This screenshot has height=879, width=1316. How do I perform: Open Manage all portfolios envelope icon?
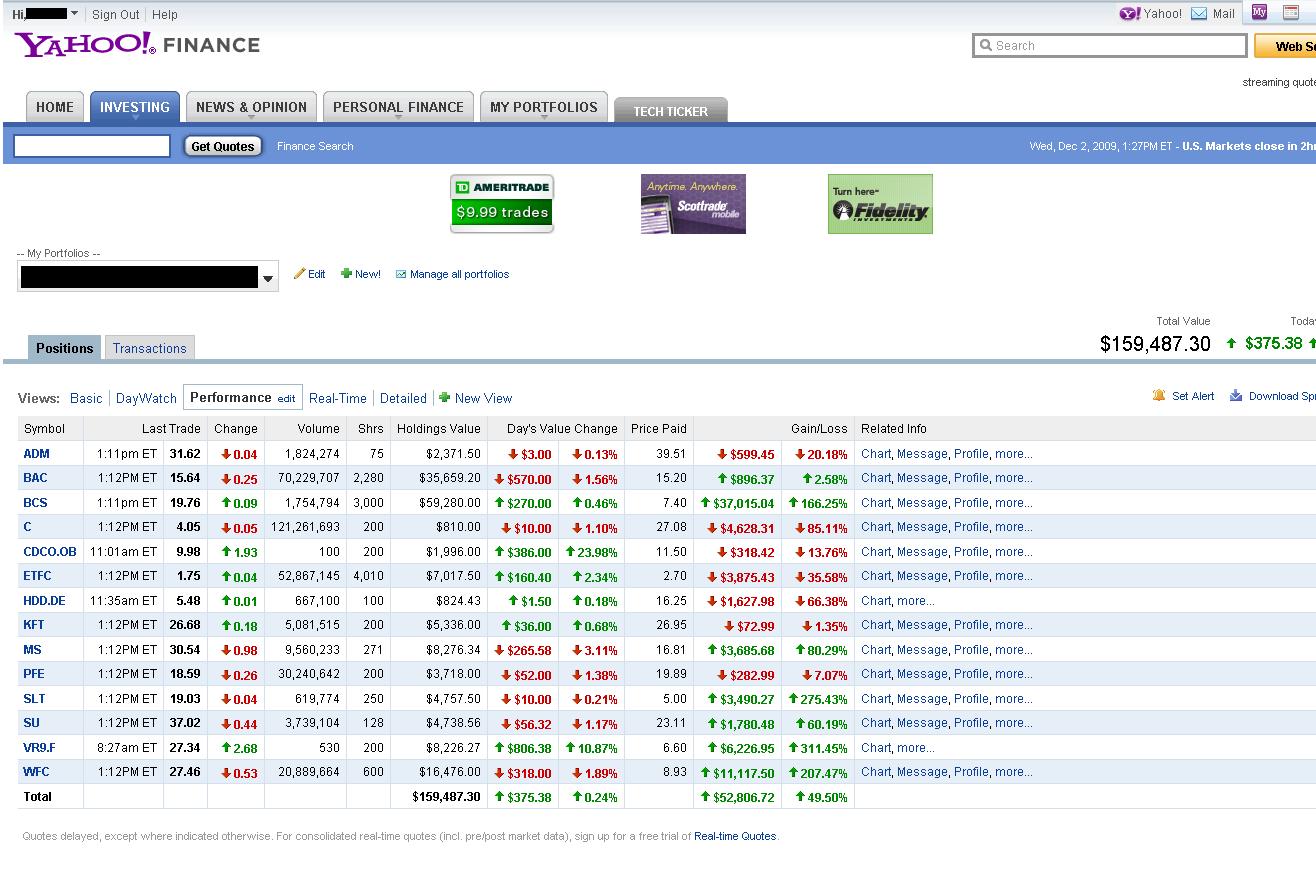[399, 273]
